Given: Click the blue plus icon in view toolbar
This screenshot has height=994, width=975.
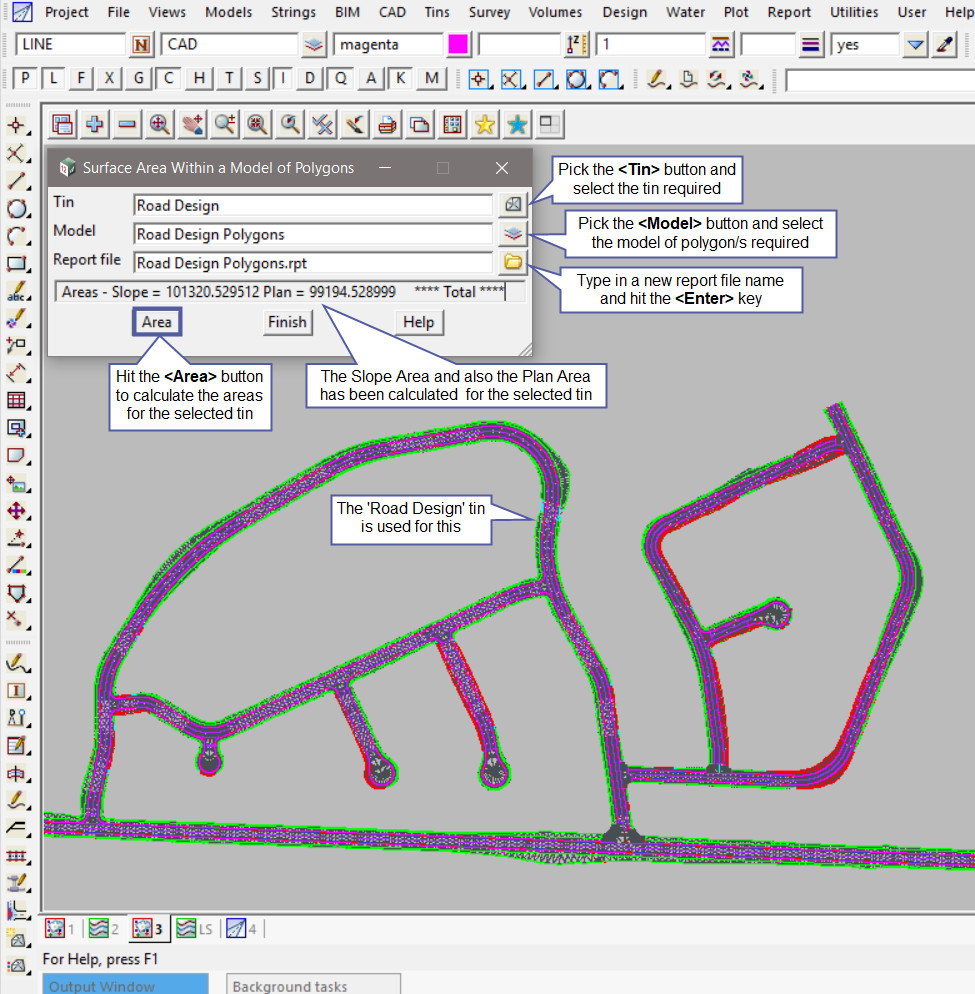Looking at the screenshot, I should pos(95,124).
